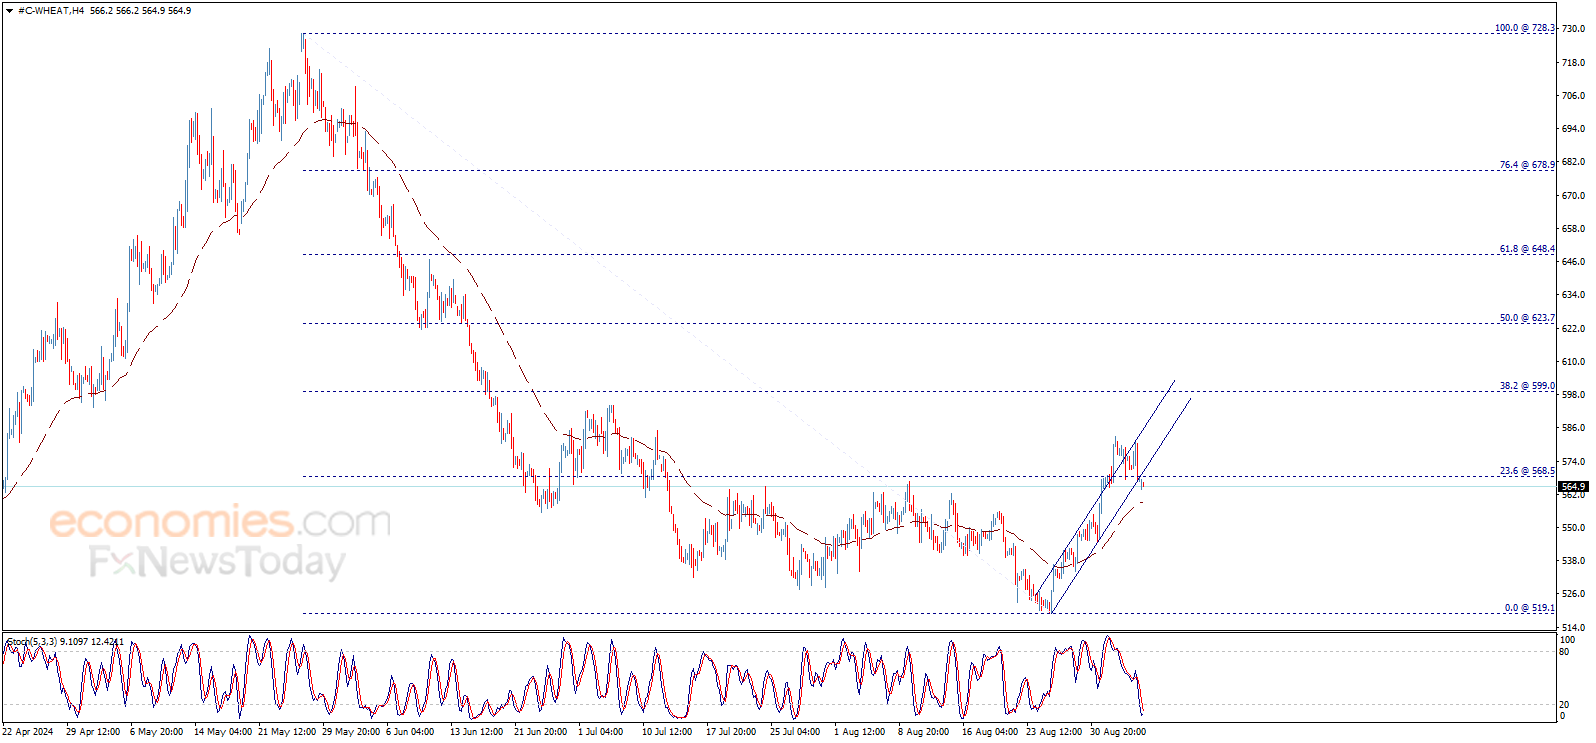Click the 706.0 price axis value
The image size is (1596, 743).
pyautogui.click(x=1573, y=96)
